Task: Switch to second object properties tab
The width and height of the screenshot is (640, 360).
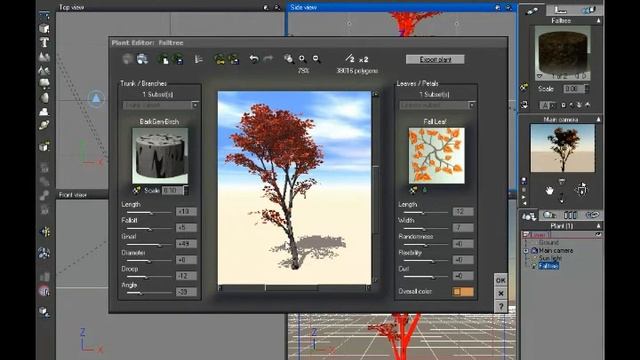Action: point(560,11)
